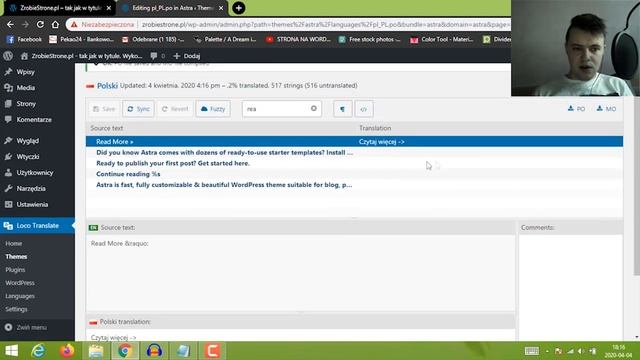Clear the 'rea' filter text
640x360 pixels.
(x=313, y=109)
